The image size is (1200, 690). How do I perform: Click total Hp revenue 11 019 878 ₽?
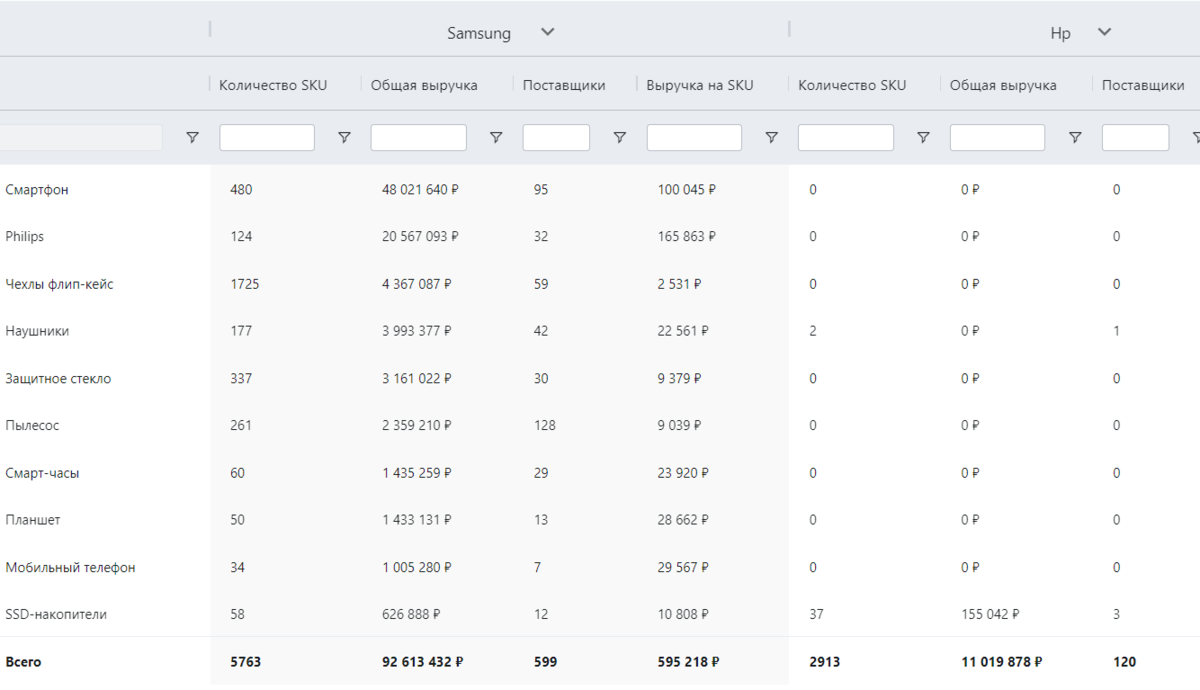pyautogui.click(x=1002, y=661)
